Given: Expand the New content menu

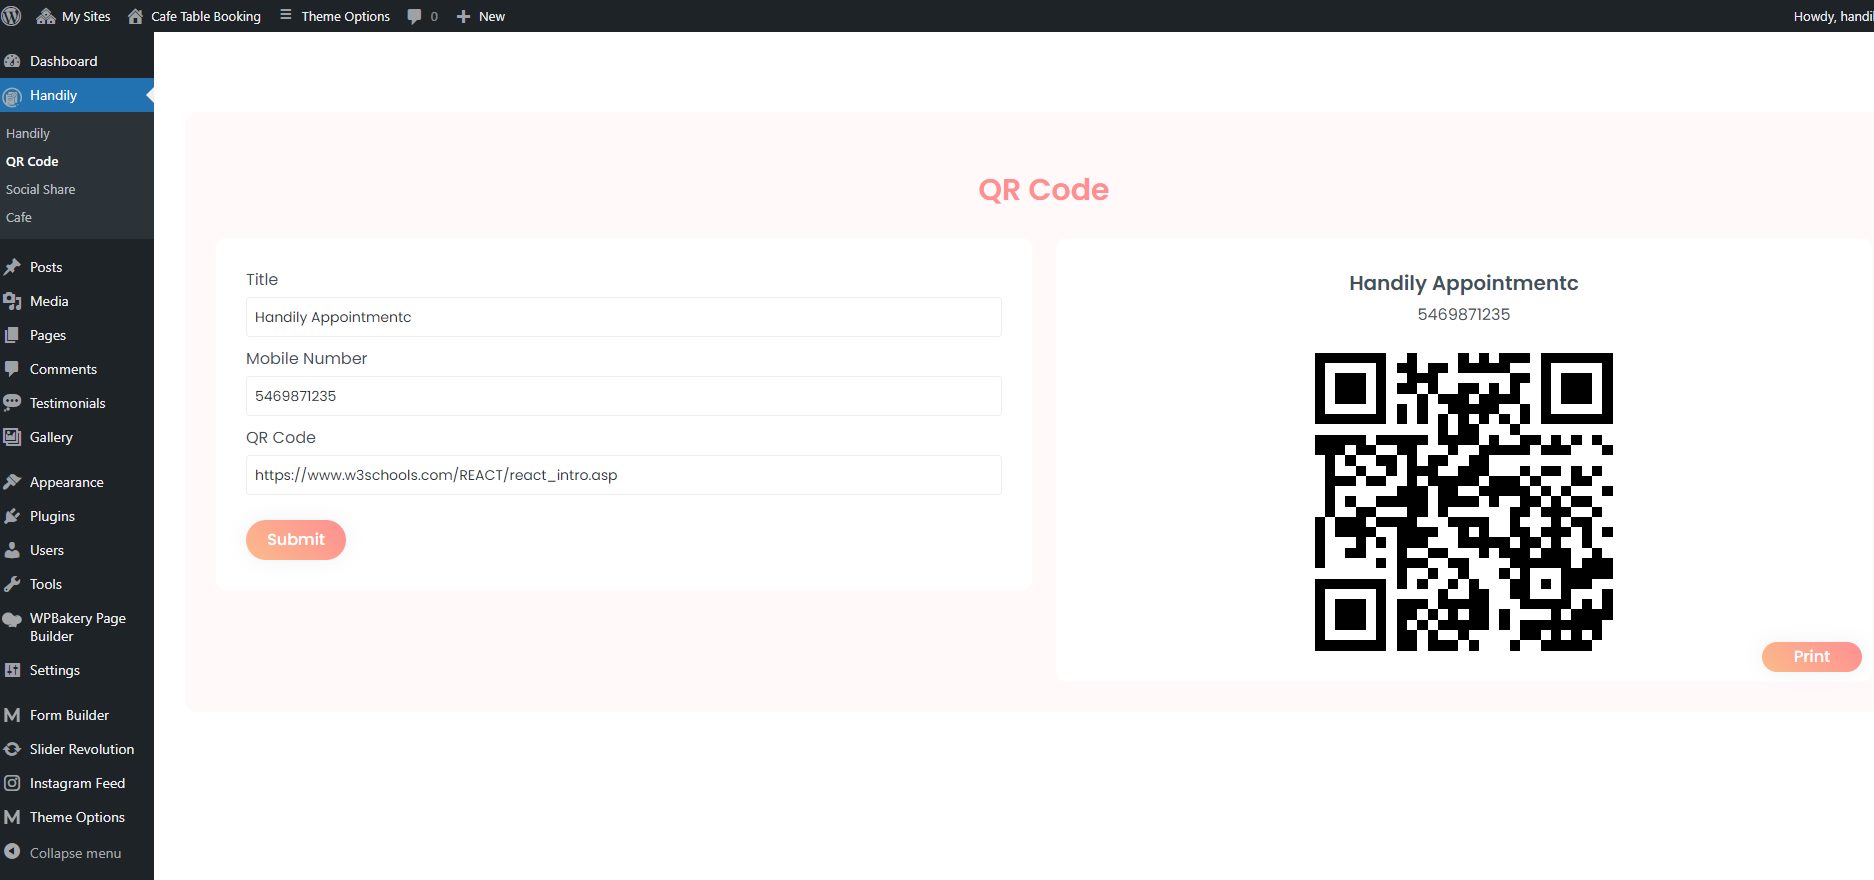Looking at the screenshot, I should [x=481, y=16].
